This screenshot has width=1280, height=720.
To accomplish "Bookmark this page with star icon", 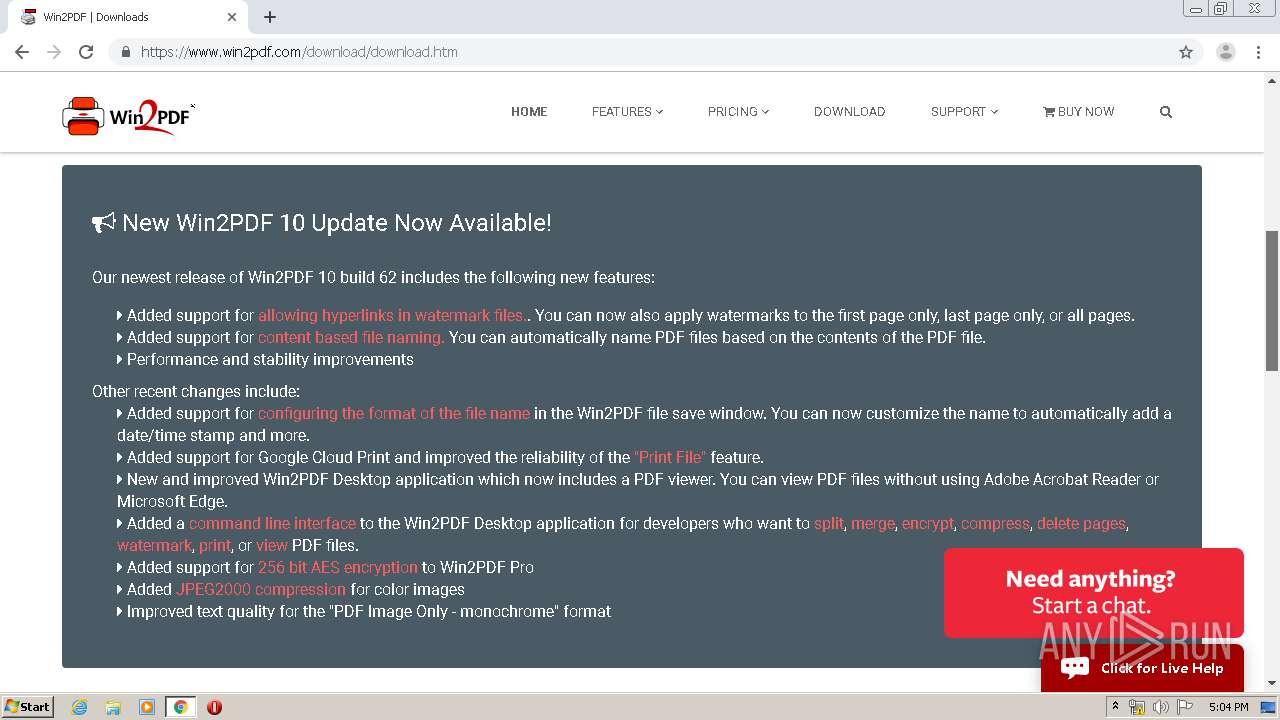I will point(1186,52).
